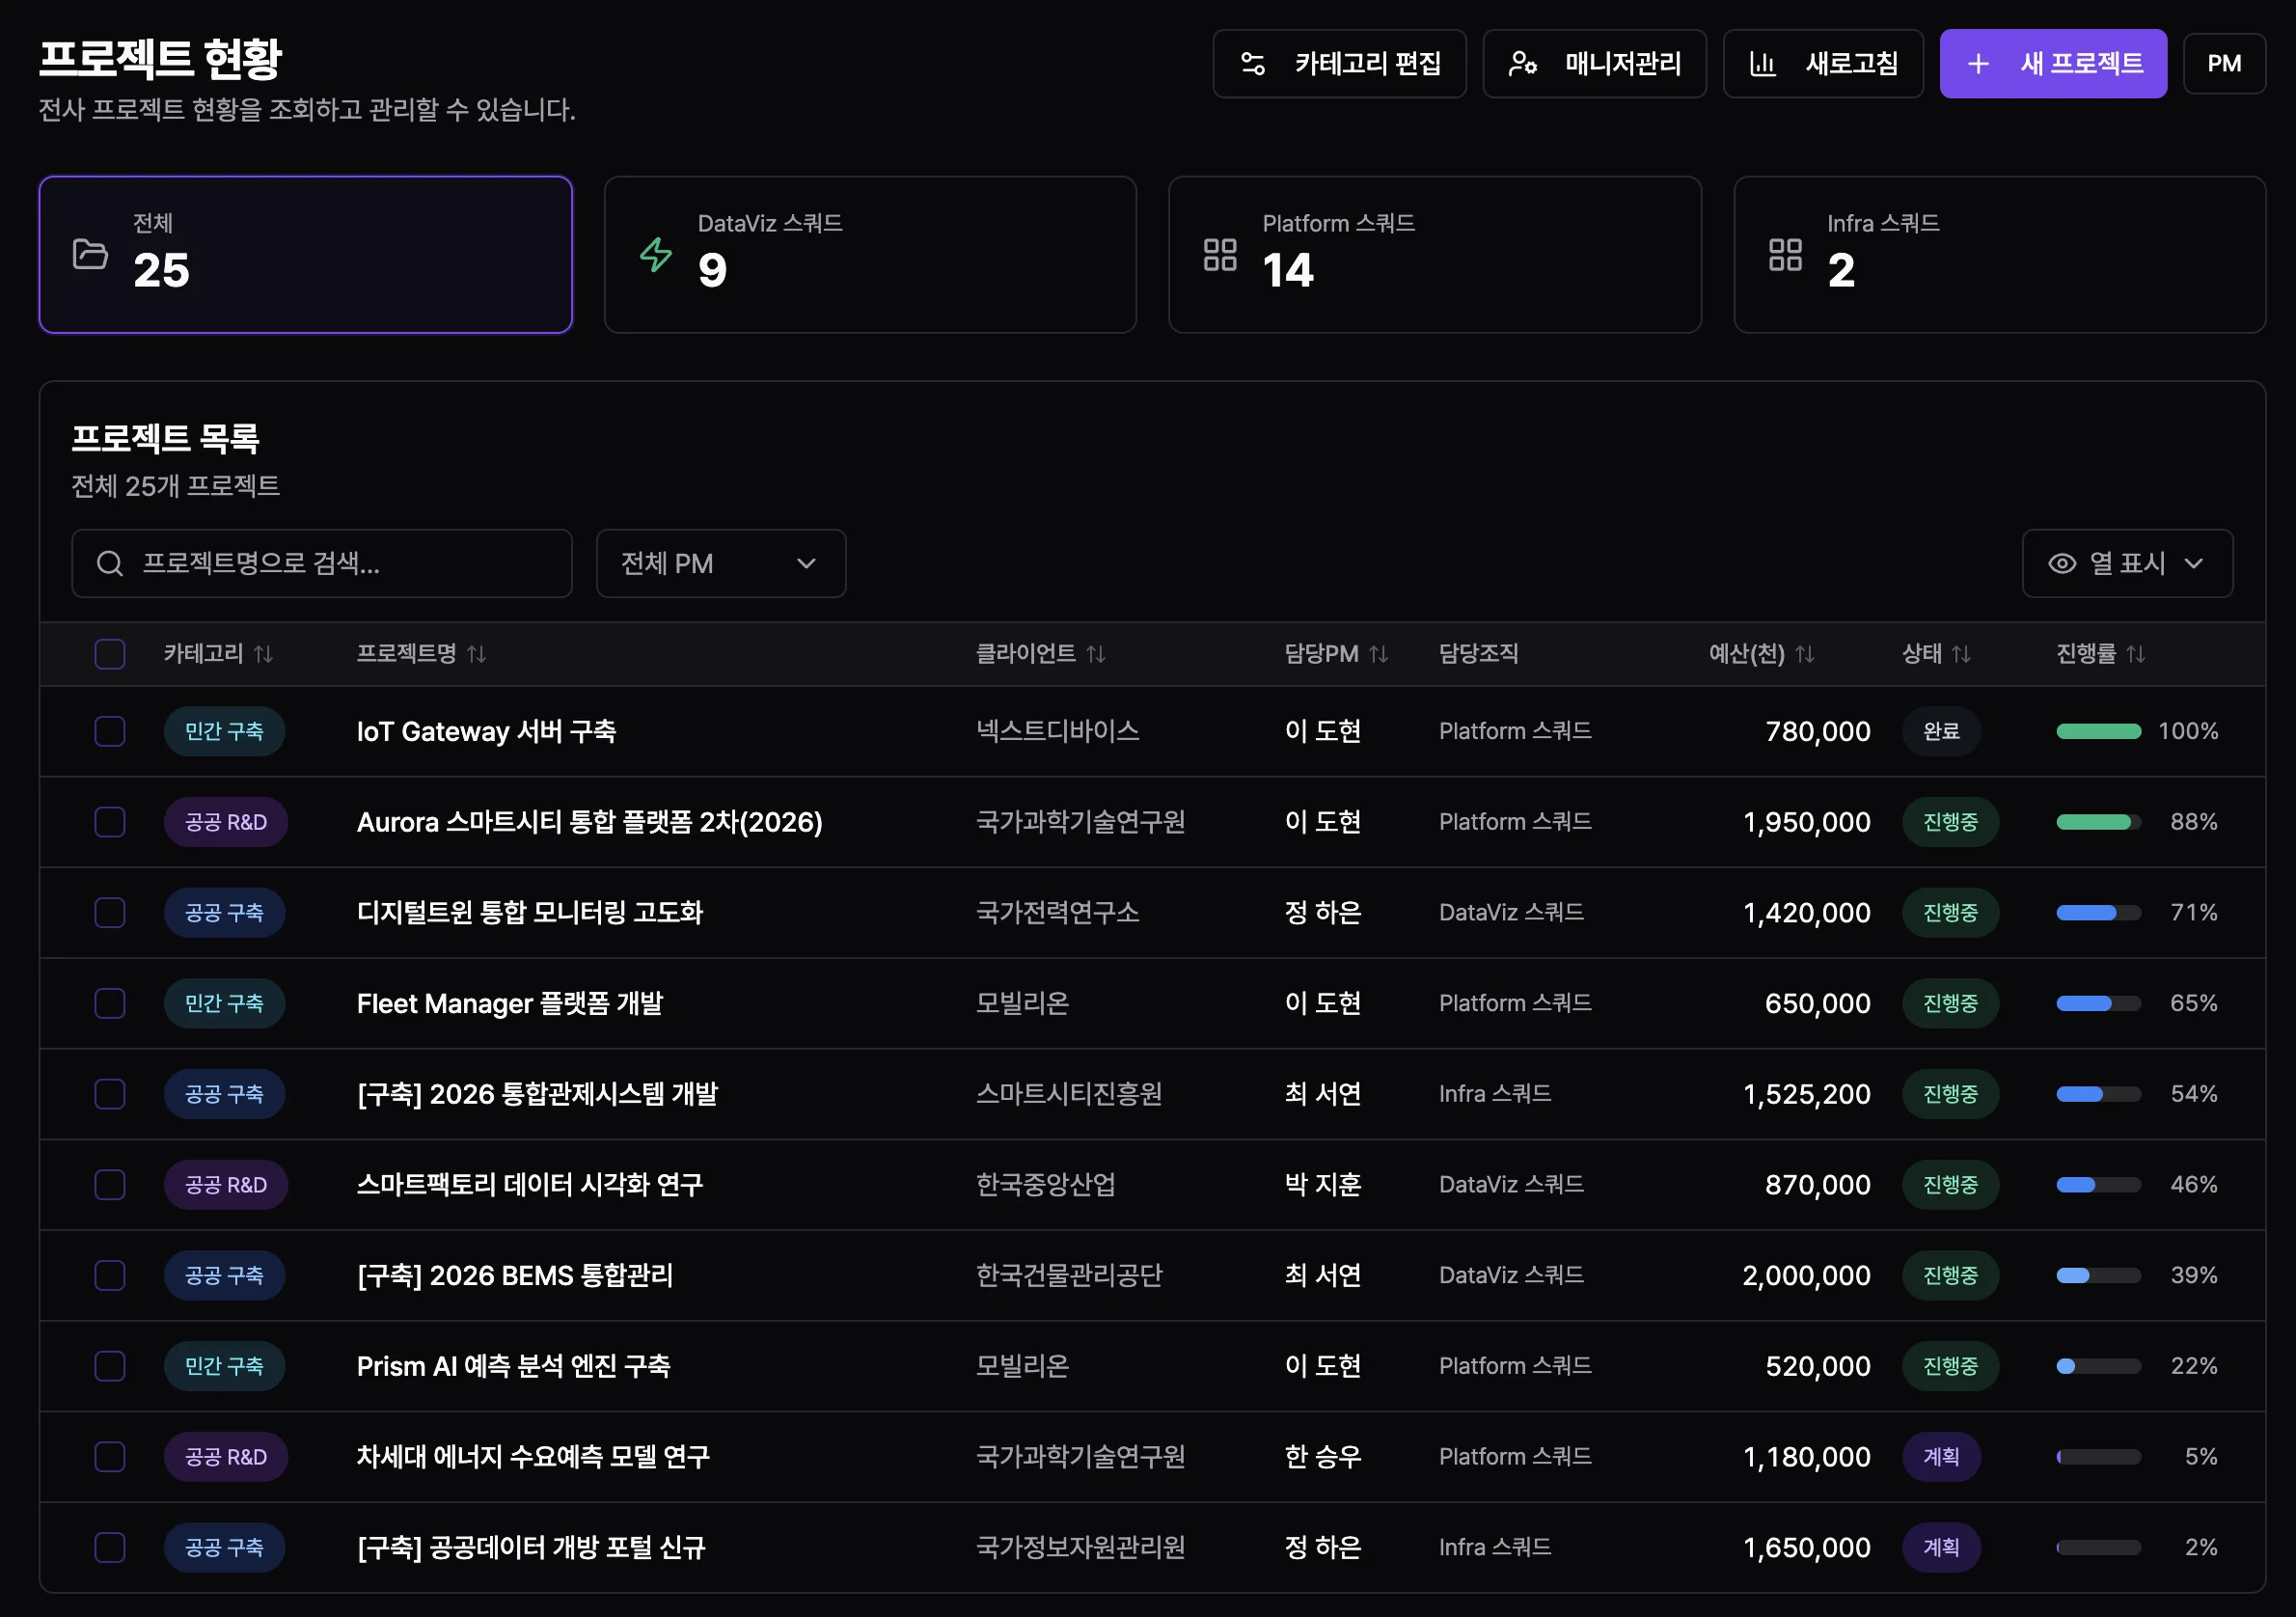Check the select-all checkbox in table header
The height and width of the screenshot is (1617, 2296).
pos(110,654)
